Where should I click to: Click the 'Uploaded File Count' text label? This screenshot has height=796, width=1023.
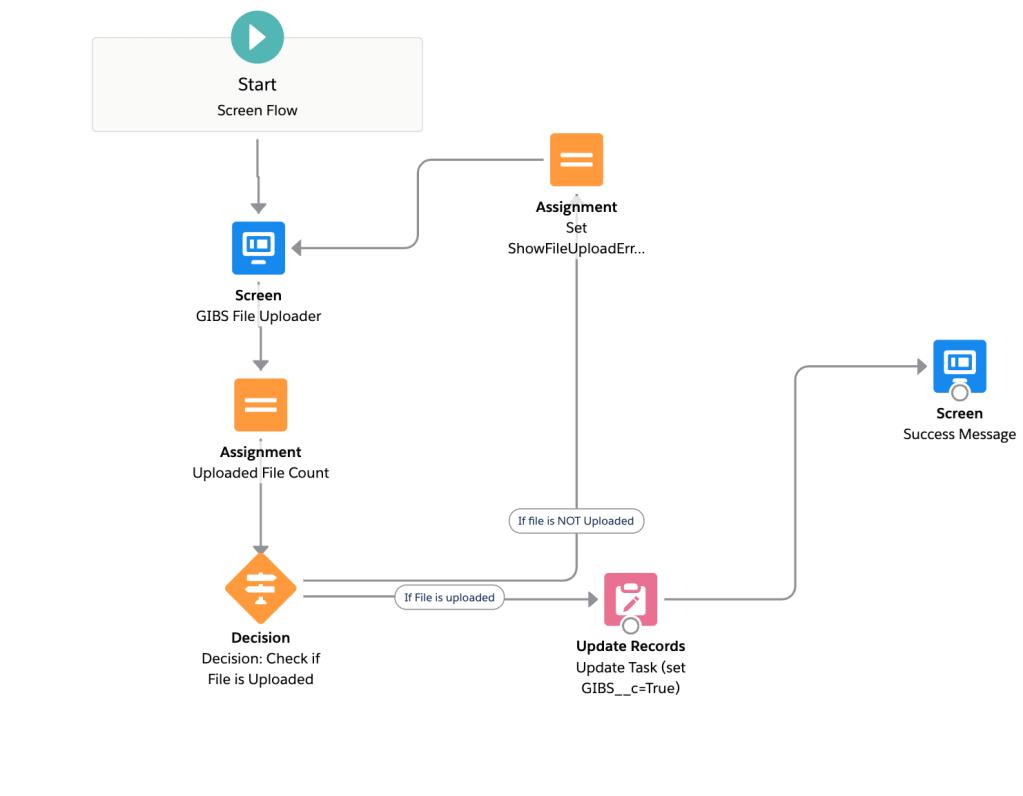[260, 473]
